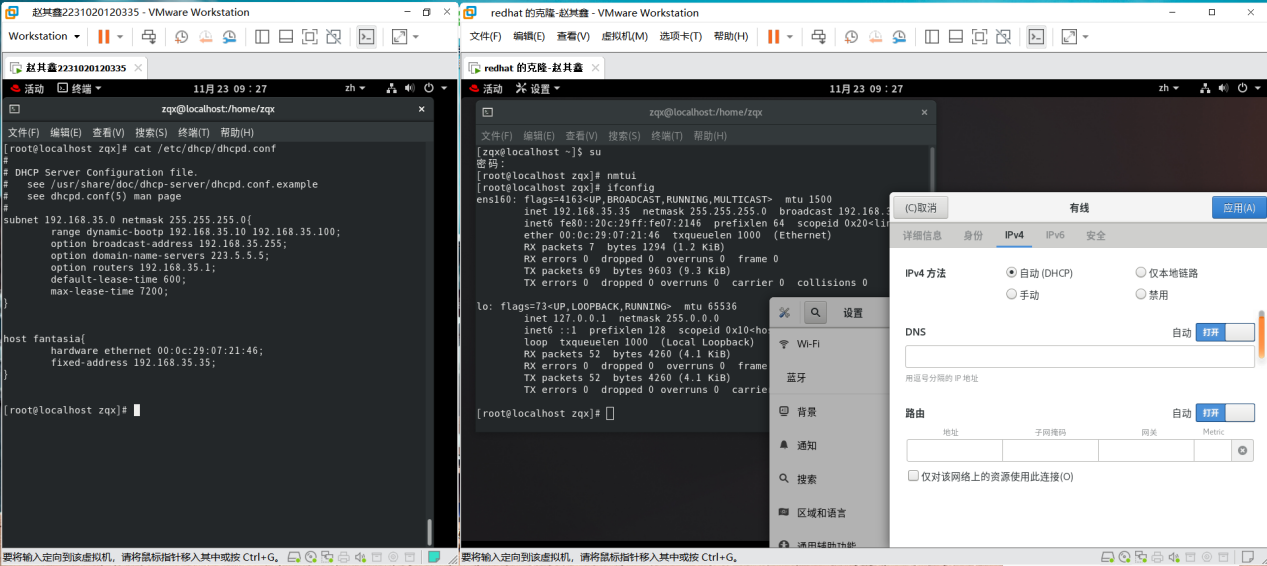
Task: Open 虚拟机(M) menu in VMware
Action: (x=625, y=36)
